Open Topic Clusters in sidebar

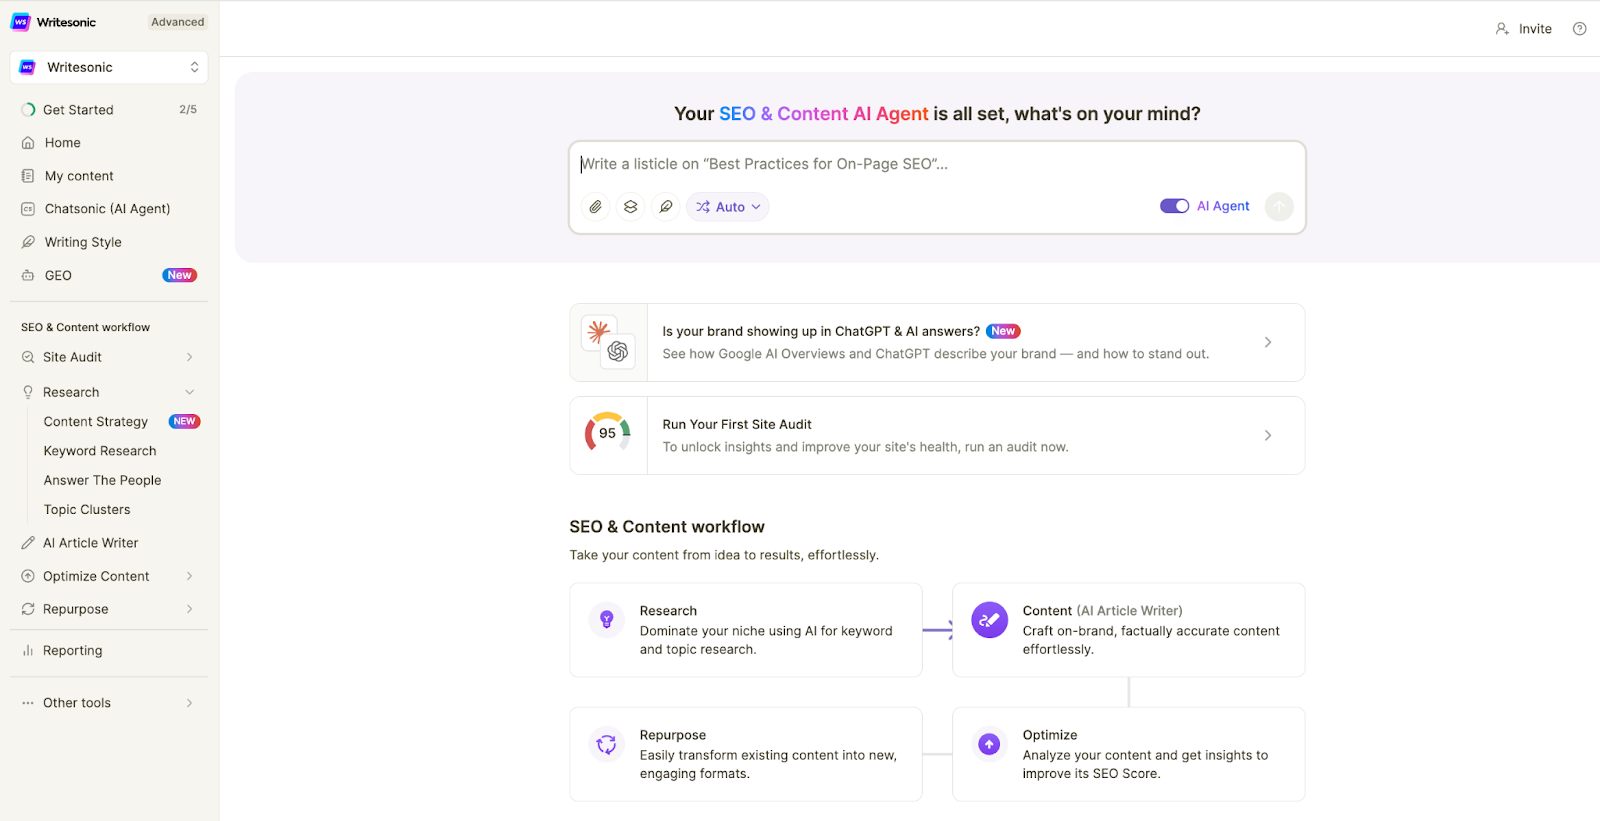pos(87,509)
